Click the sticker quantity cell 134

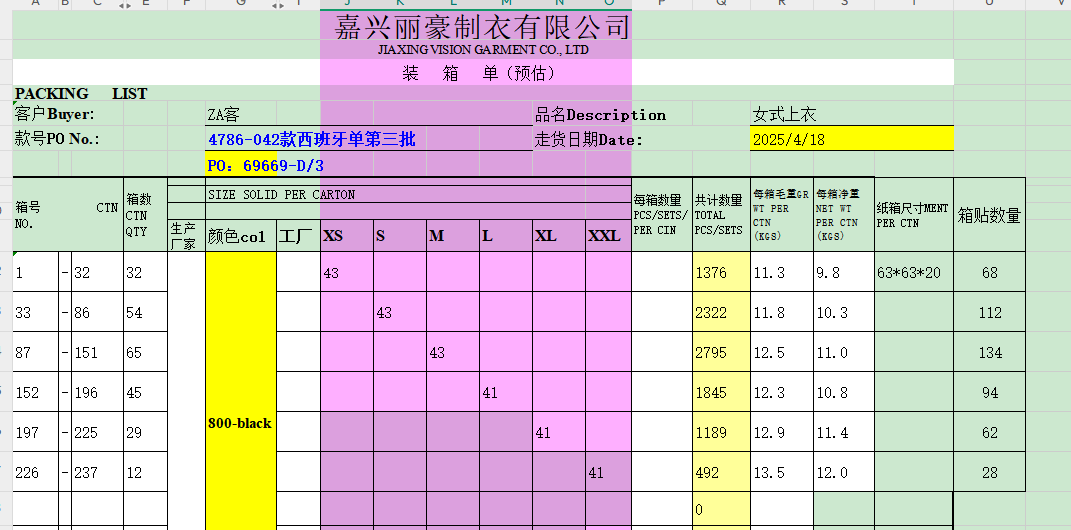[x=990, y=353]
